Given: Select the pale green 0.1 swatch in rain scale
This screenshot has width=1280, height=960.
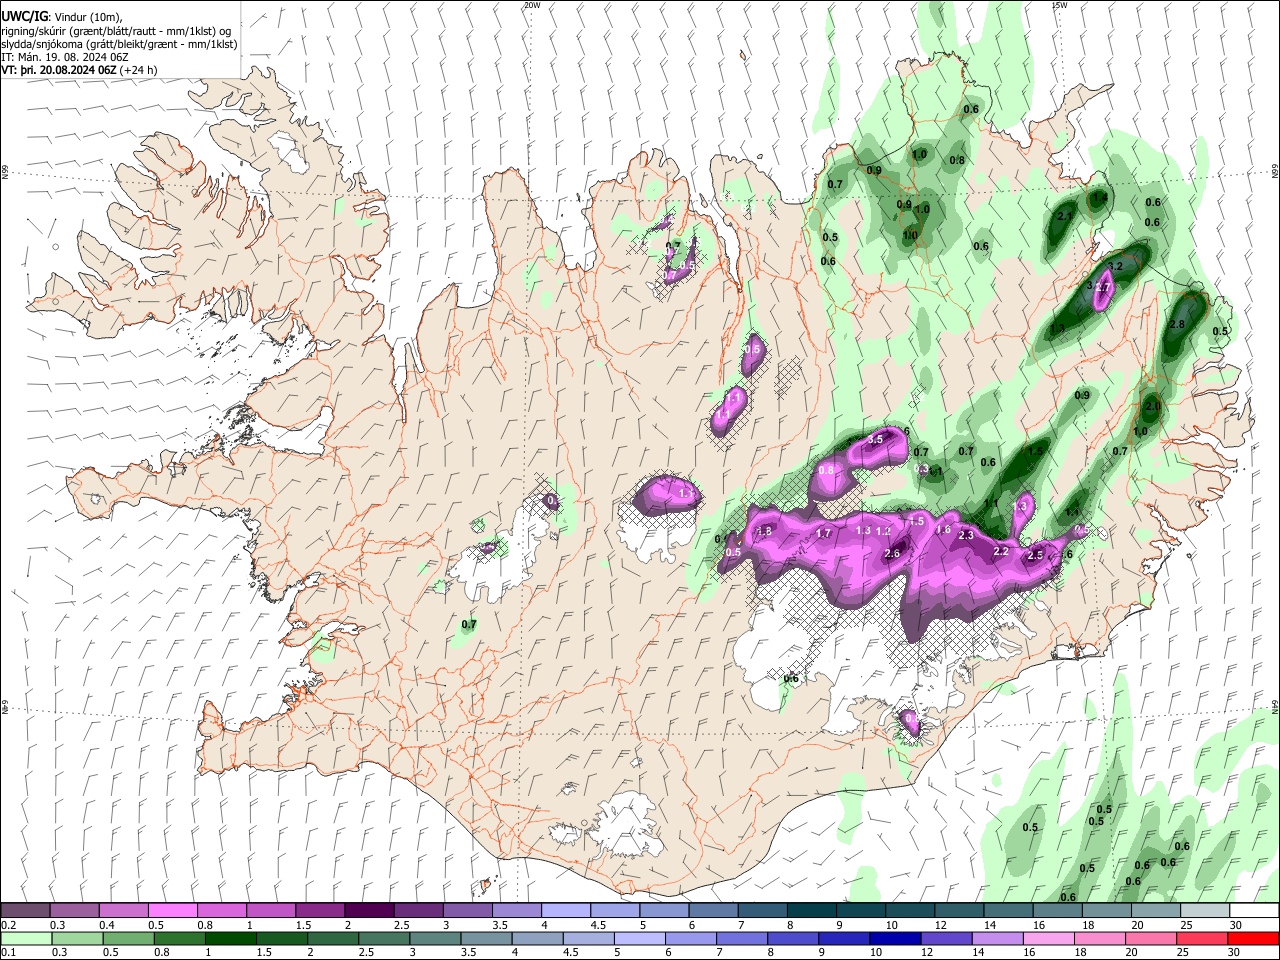Looking at the screenshot, I should coord(26,938).
